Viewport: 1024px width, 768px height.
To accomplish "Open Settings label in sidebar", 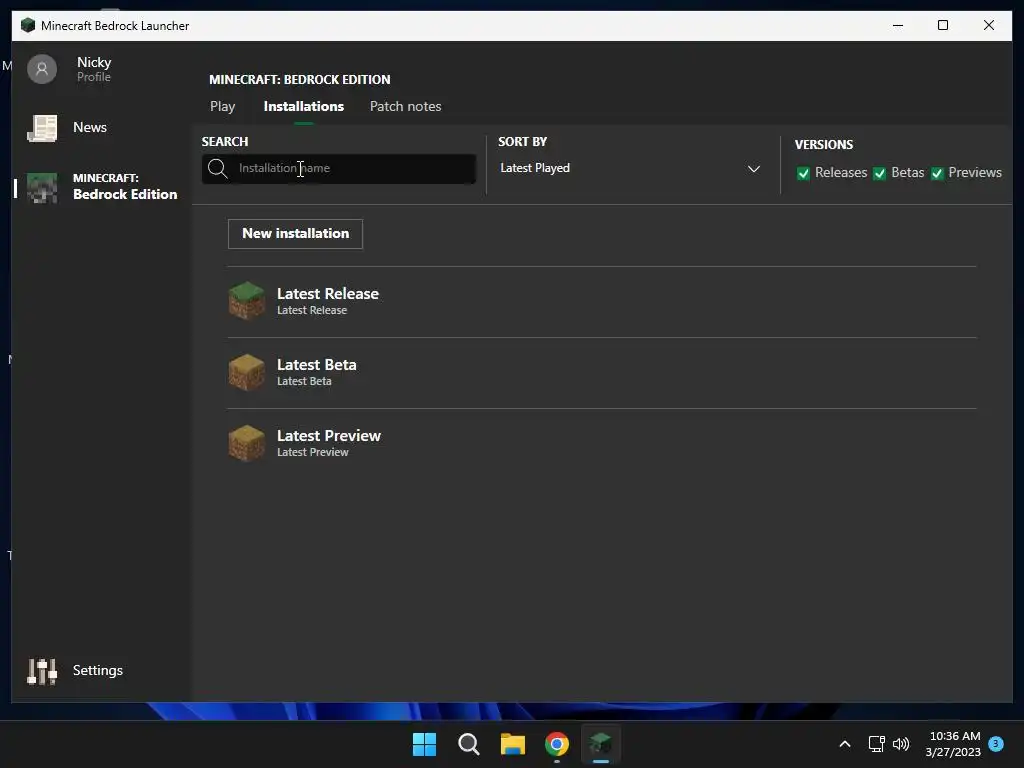I will pos(98,671).
